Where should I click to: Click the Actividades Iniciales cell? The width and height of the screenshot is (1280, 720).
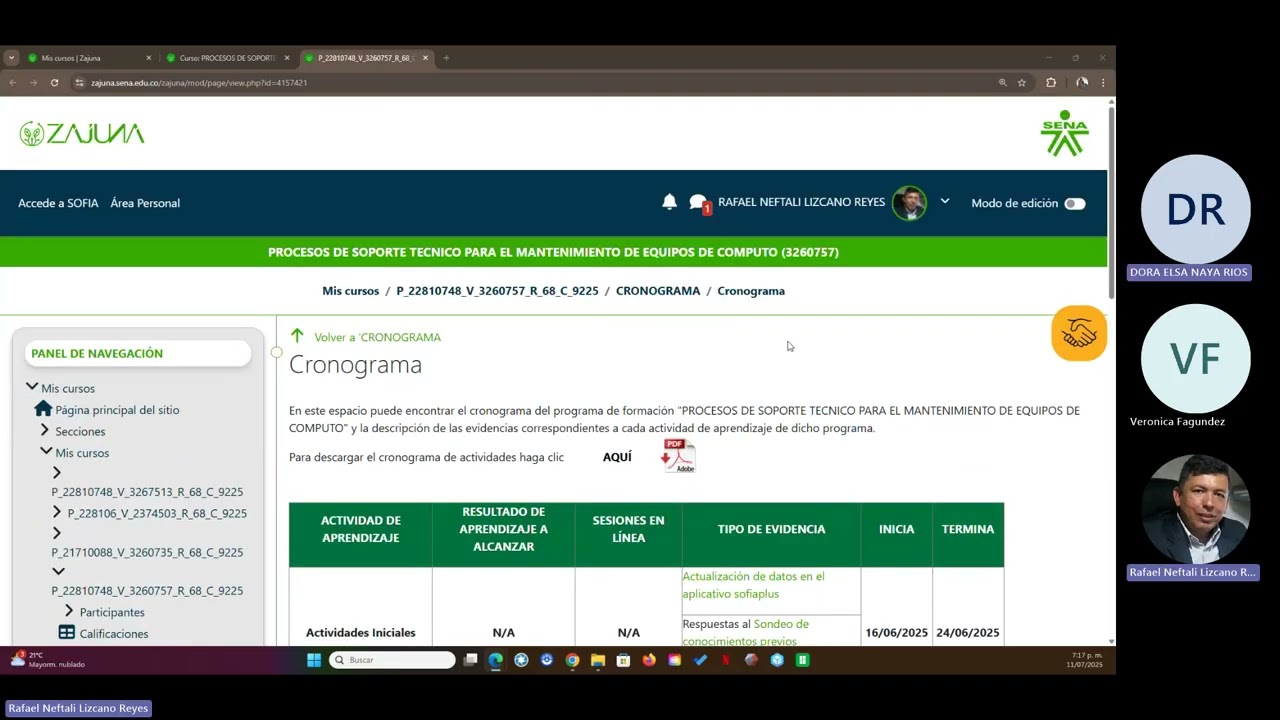360,633
